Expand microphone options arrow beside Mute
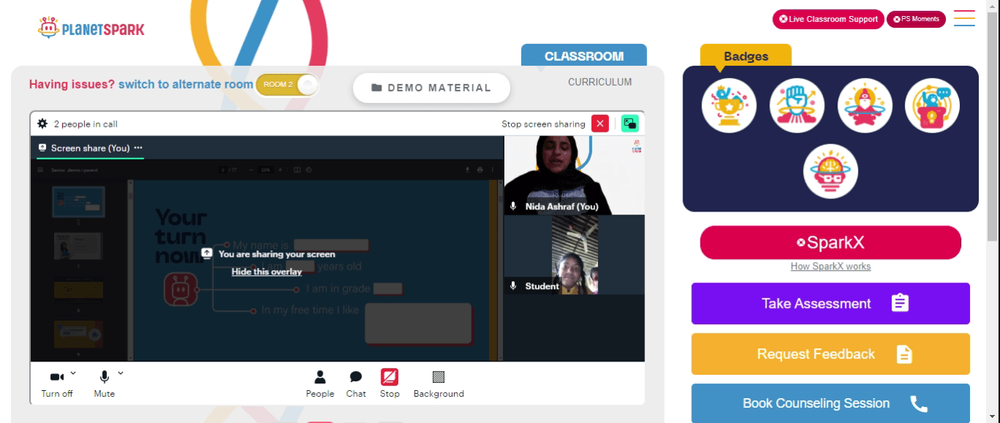The width and height of the screenshot is (1000, 423). tap(121, 373)
